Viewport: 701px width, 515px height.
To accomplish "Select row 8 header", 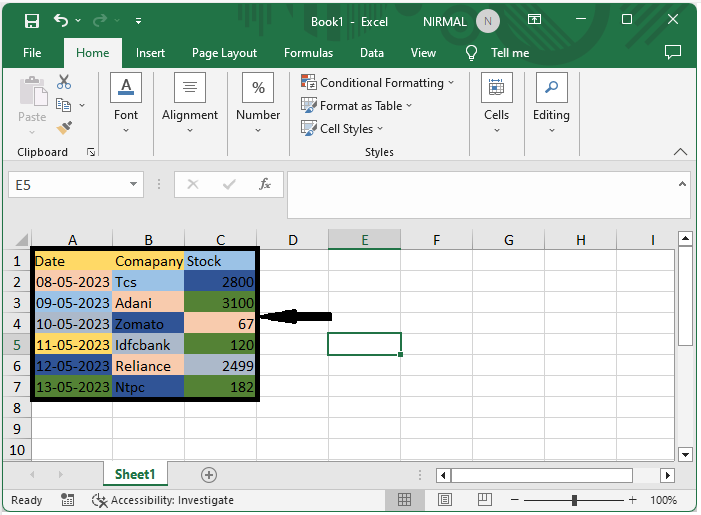I will click(x=17, y=408).
